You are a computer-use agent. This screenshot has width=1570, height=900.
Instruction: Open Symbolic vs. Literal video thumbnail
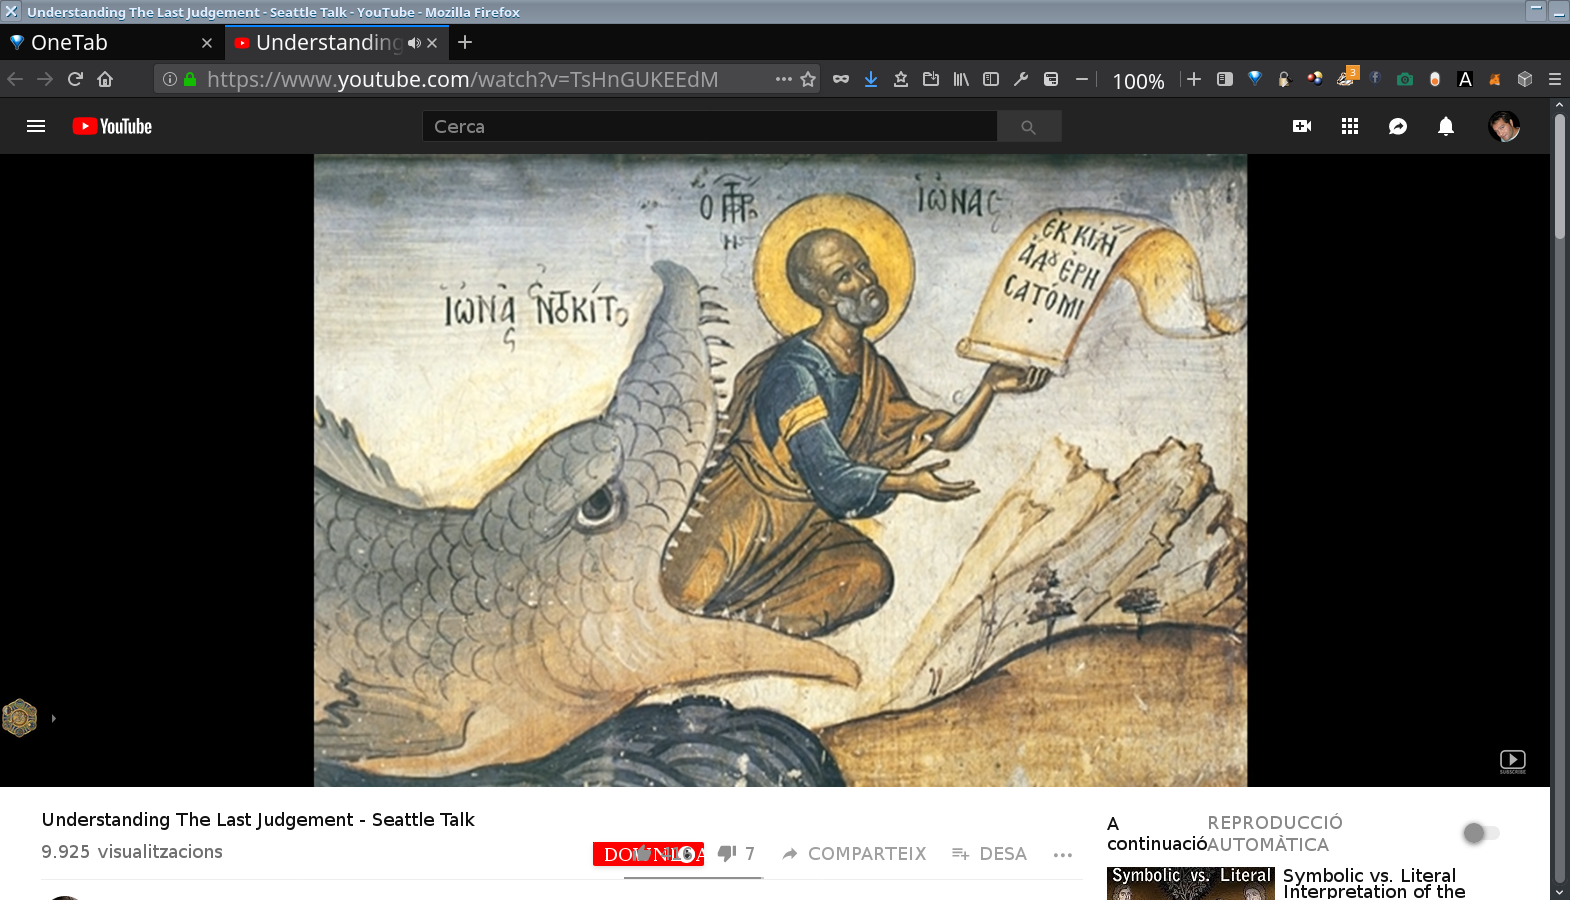tap(1191, 883)
